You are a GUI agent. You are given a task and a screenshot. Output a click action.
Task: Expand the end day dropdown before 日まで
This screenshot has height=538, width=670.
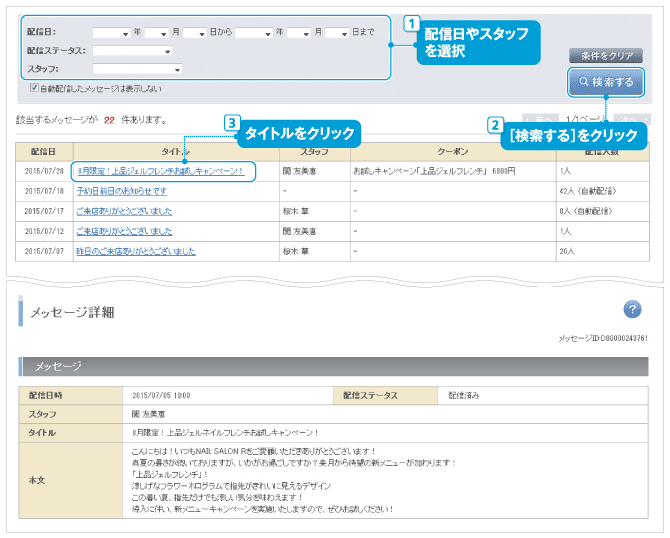coord(337,33)
